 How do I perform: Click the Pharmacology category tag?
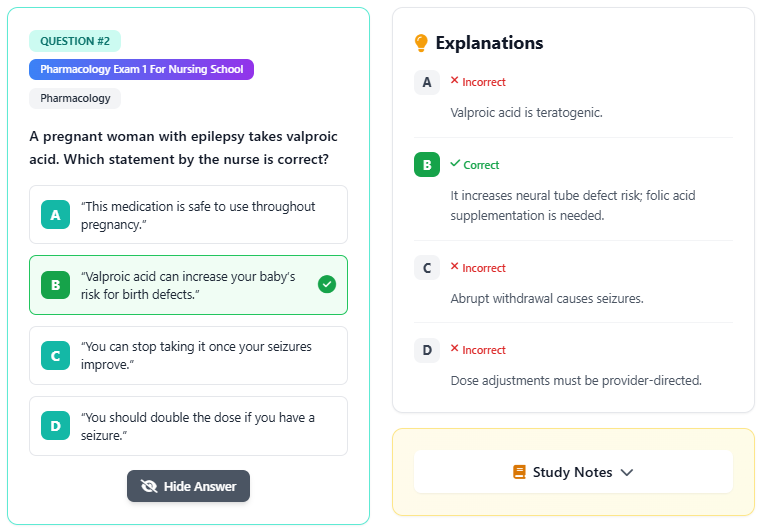(x=75, y=98)
